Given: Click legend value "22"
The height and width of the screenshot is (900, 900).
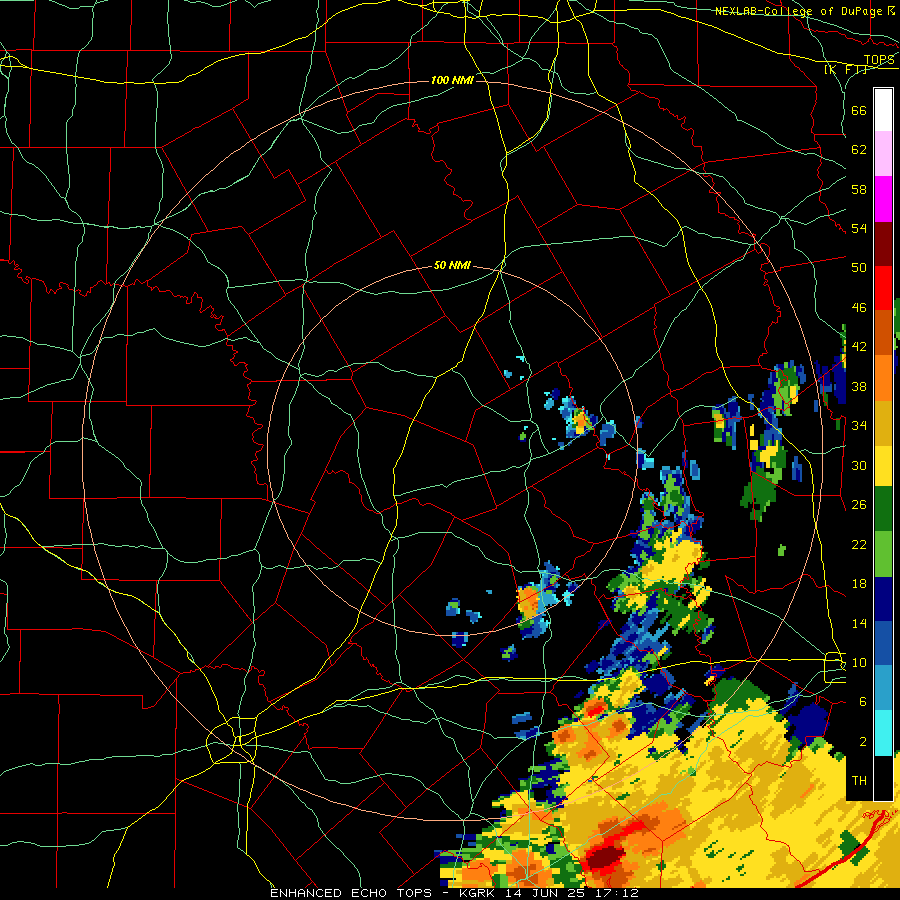Looking at the screenshot, I should [x=859, y=545].
